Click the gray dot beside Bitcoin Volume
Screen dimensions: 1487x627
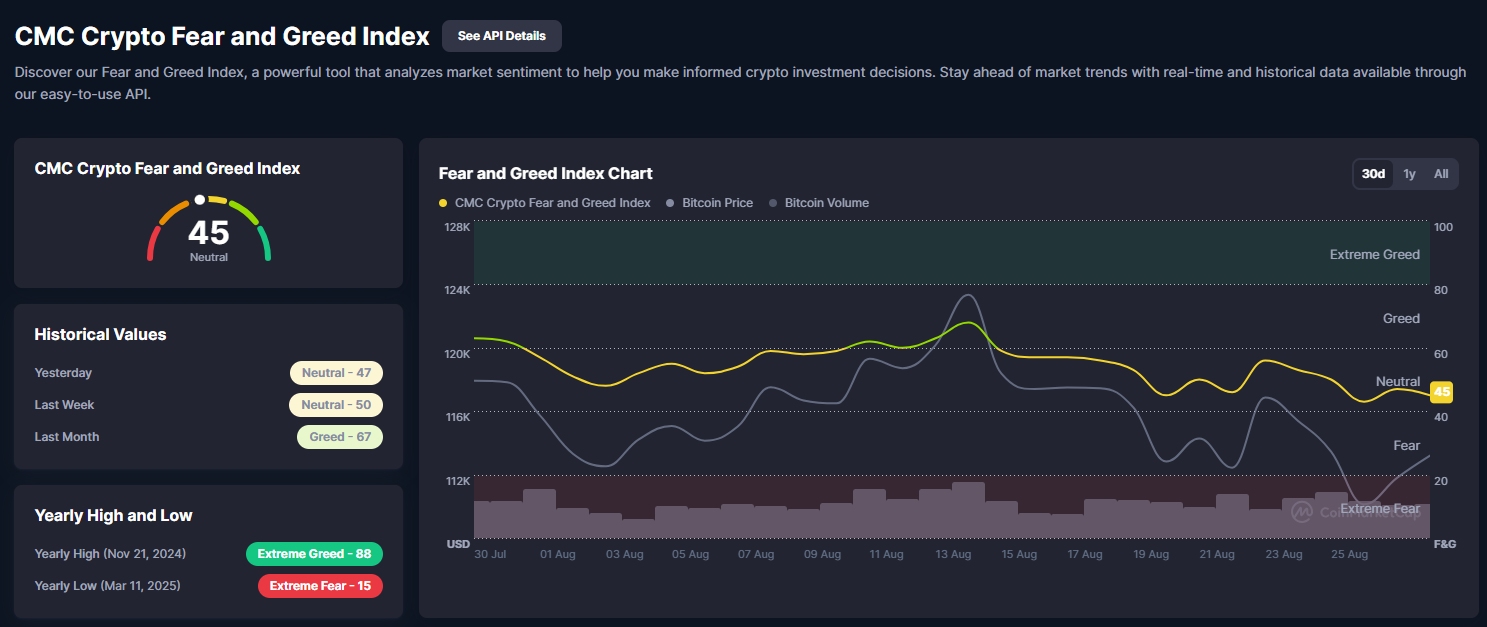pos(773,203)
